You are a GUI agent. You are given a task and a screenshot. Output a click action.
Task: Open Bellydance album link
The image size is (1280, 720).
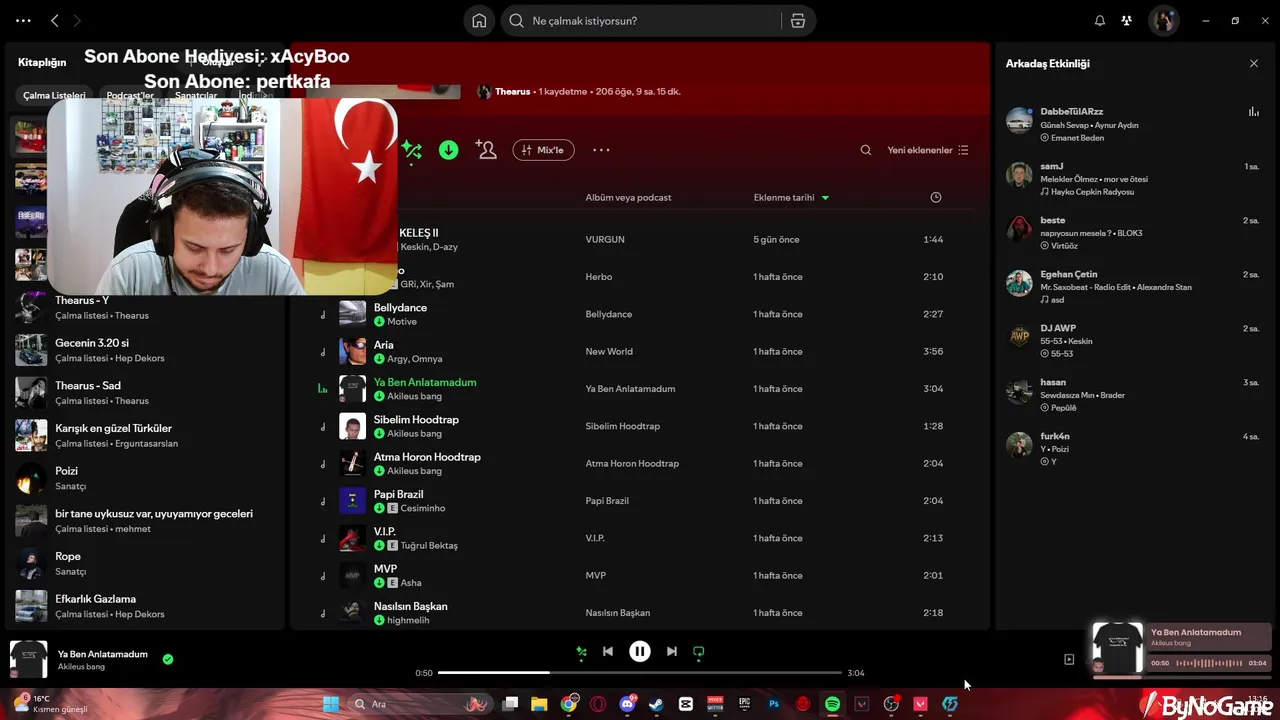tap(608, 314)
